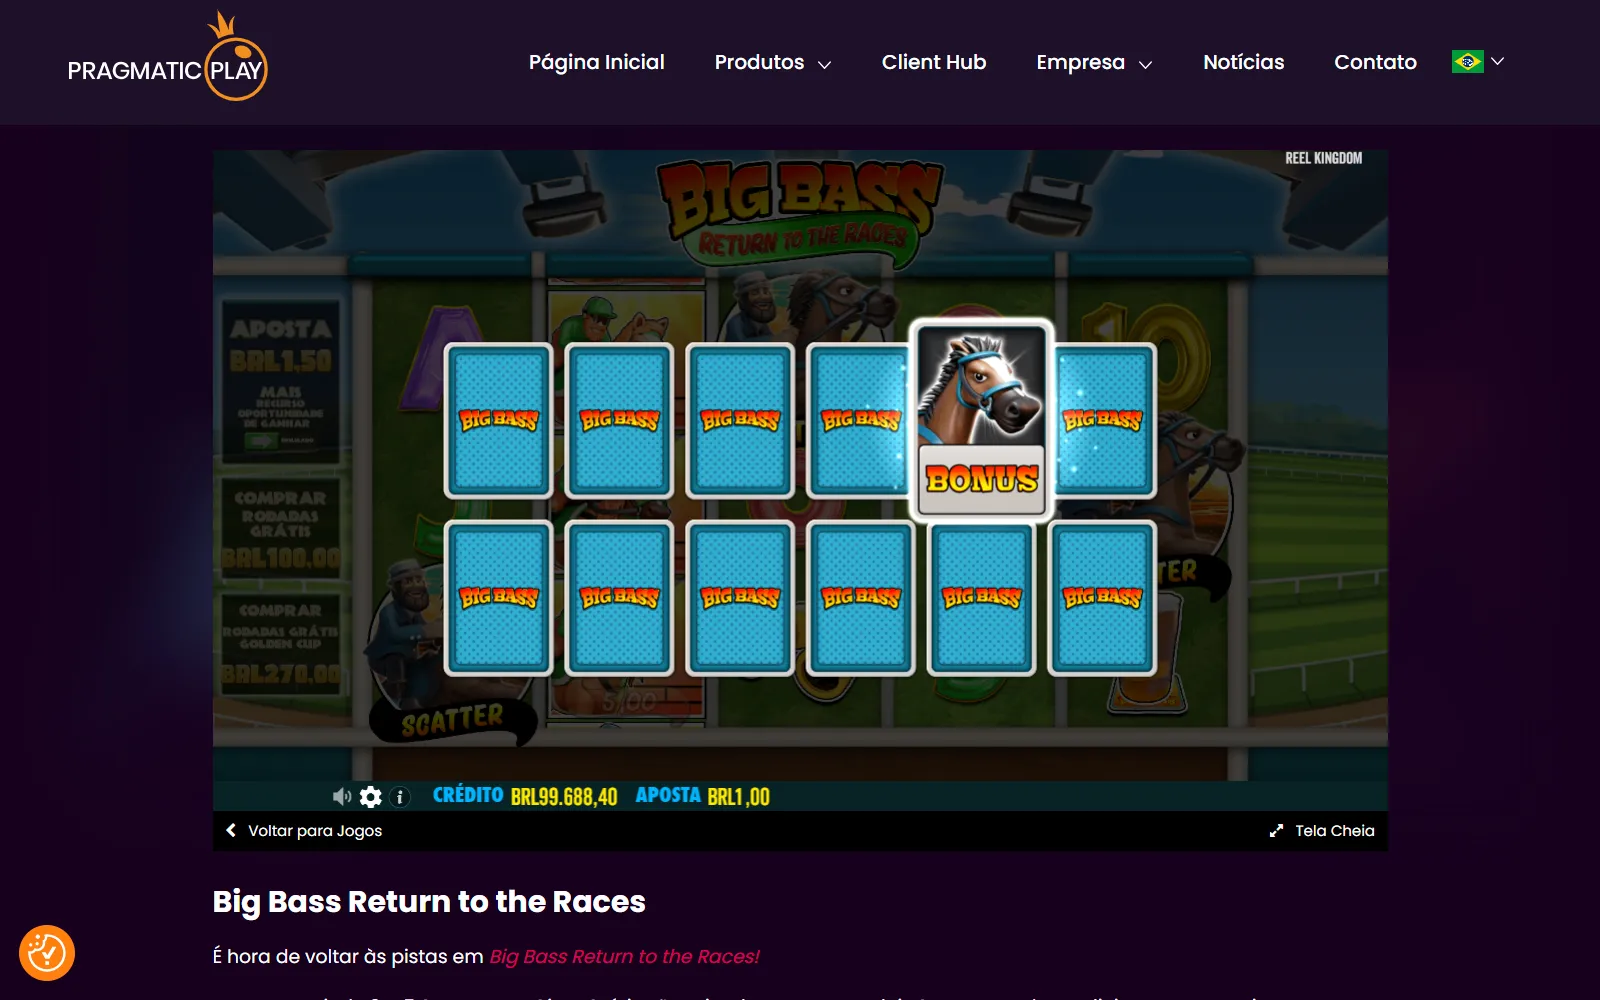The height and width of the screenshot is (1000, 1600).
Task: Open the Empresa menu
Action: click(1080, 62)
